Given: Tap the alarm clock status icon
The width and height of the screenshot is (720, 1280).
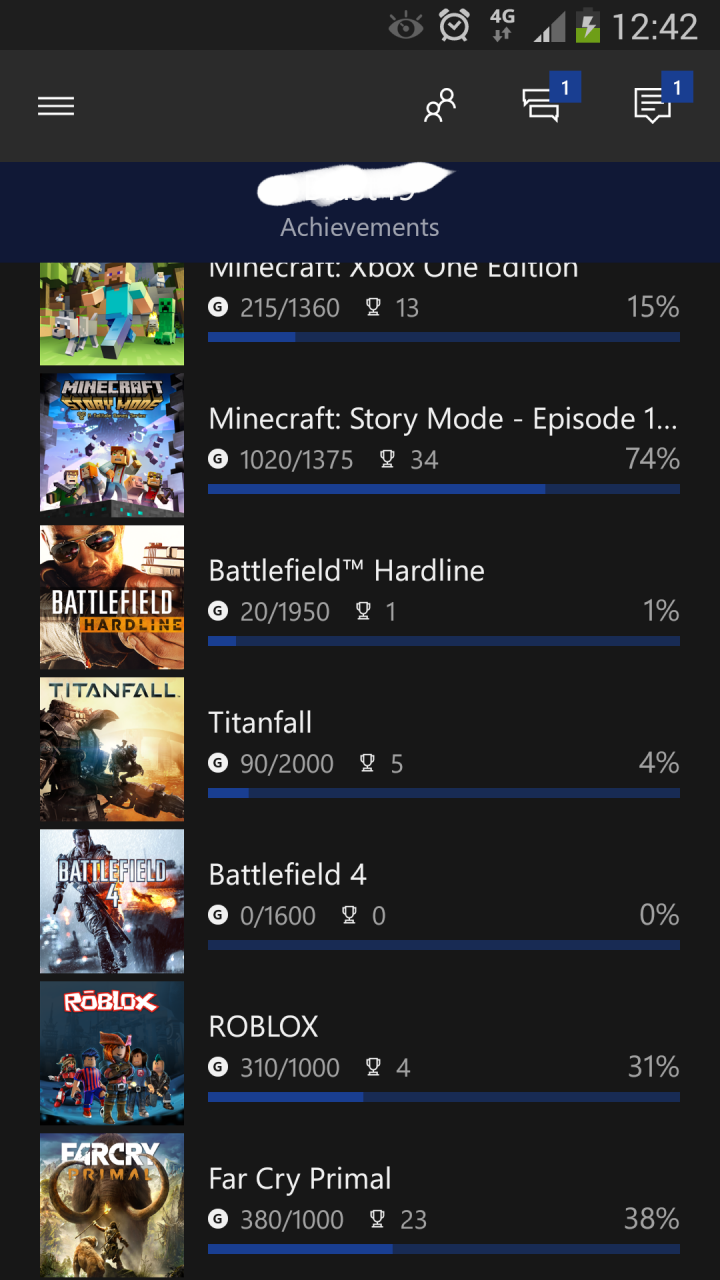Looking at the screenshot, I should tap(455, 26).
